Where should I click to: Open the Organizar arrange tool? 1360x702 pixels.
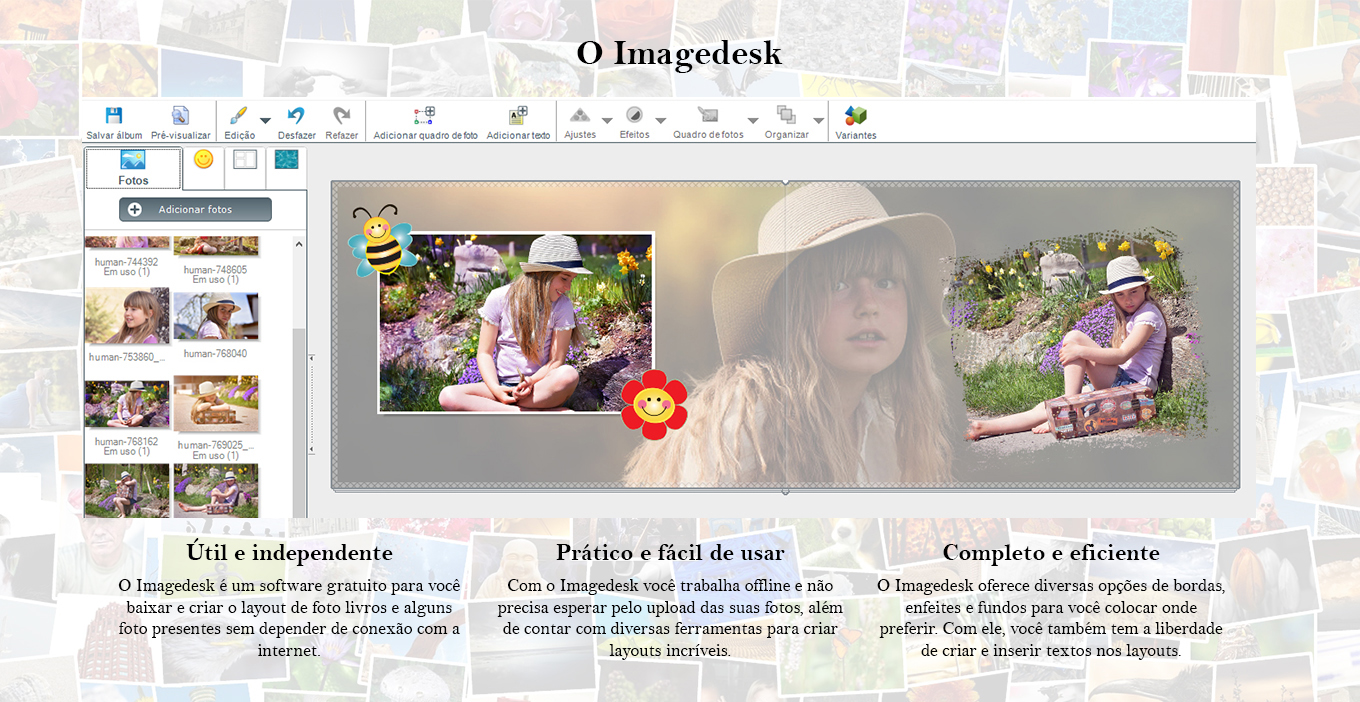[x=786, y=123]
